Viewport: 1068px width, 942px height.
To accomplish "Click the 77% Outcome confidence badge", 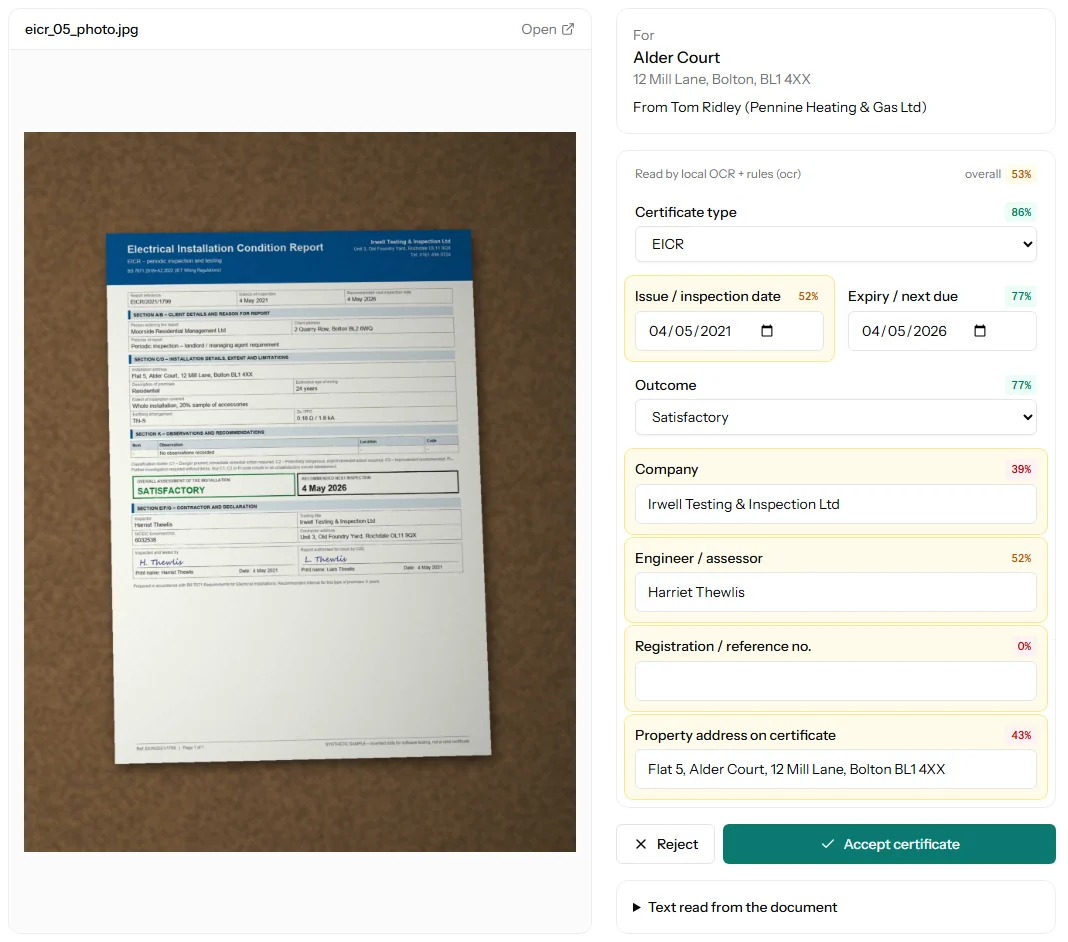I will click(x=1020, y=386).
